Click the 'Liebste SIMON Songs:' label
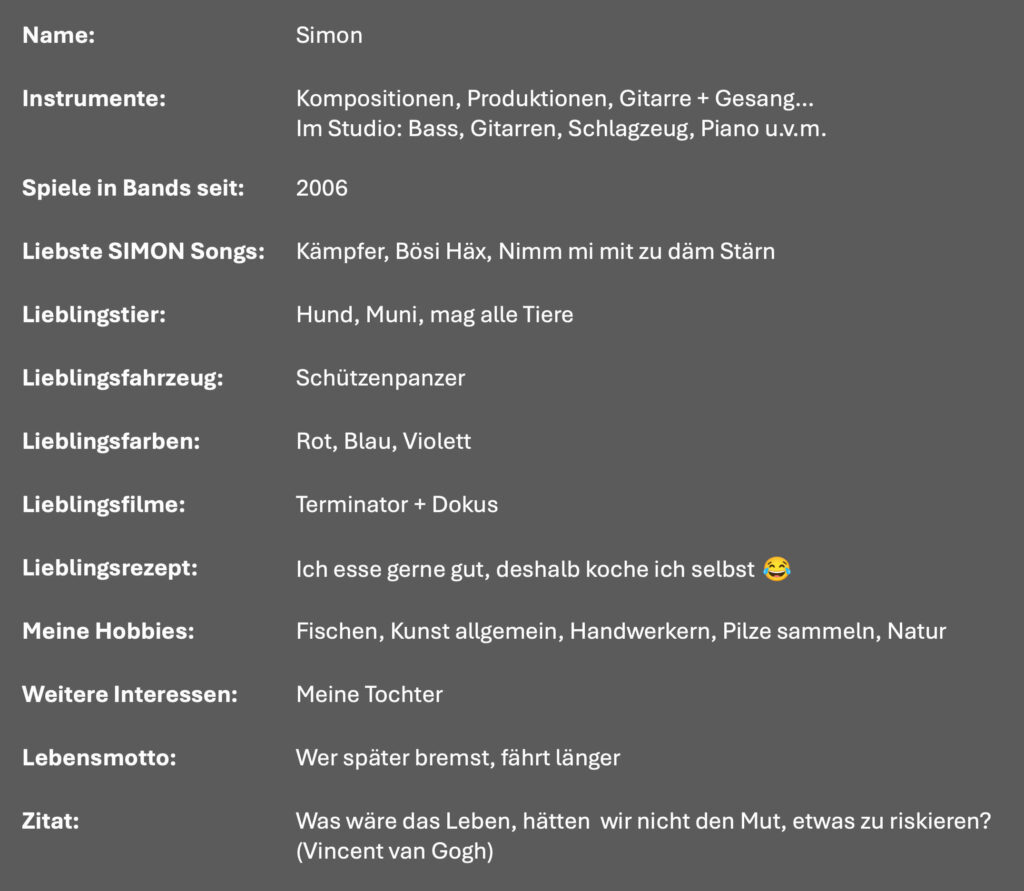Image resolution: width=1024 pixels, height=891 pixels. pos(144,251)
